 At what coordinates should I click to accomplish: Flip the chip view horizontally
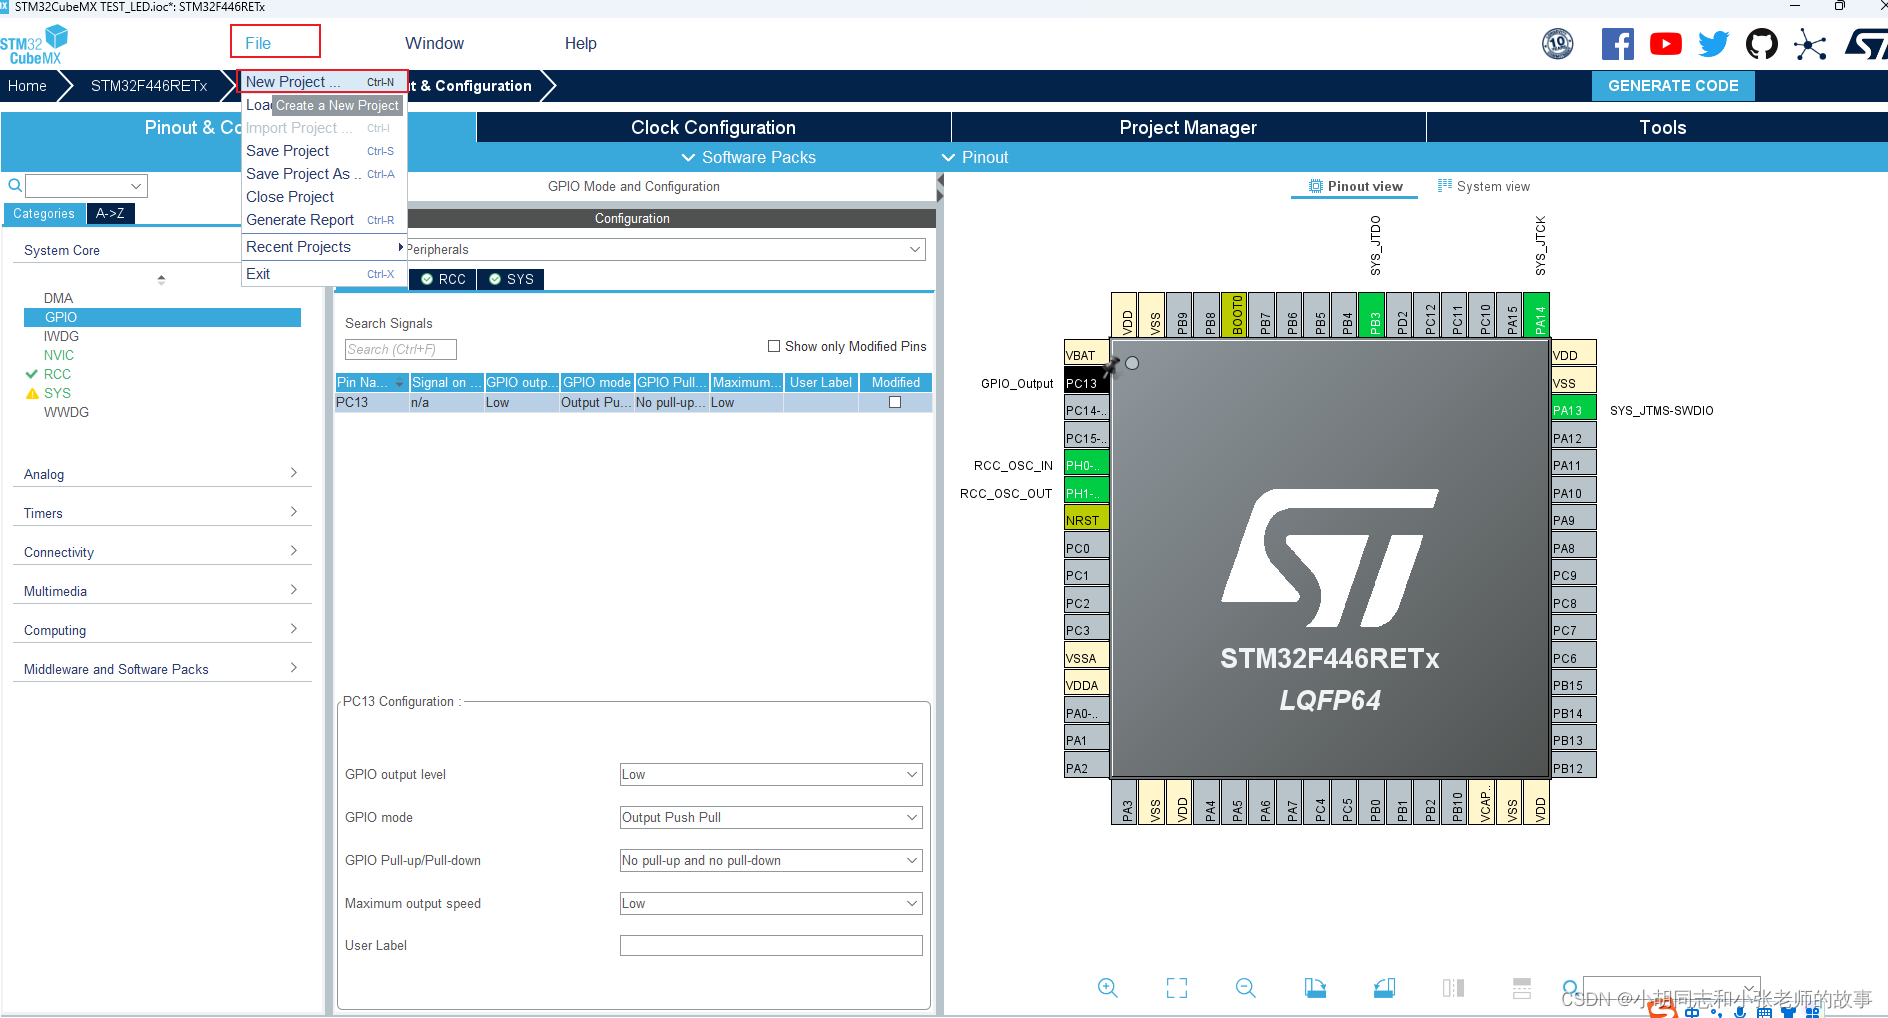click(1453, 988)
